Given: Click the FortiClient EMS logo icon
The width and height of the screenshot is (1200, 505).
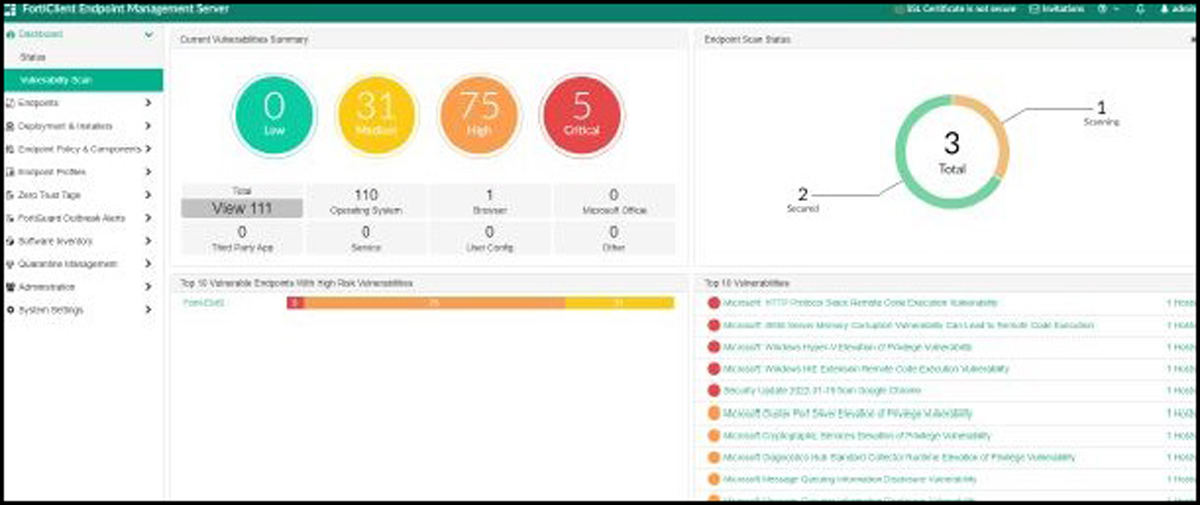Looking at the screenshot, I should point(12,9).
